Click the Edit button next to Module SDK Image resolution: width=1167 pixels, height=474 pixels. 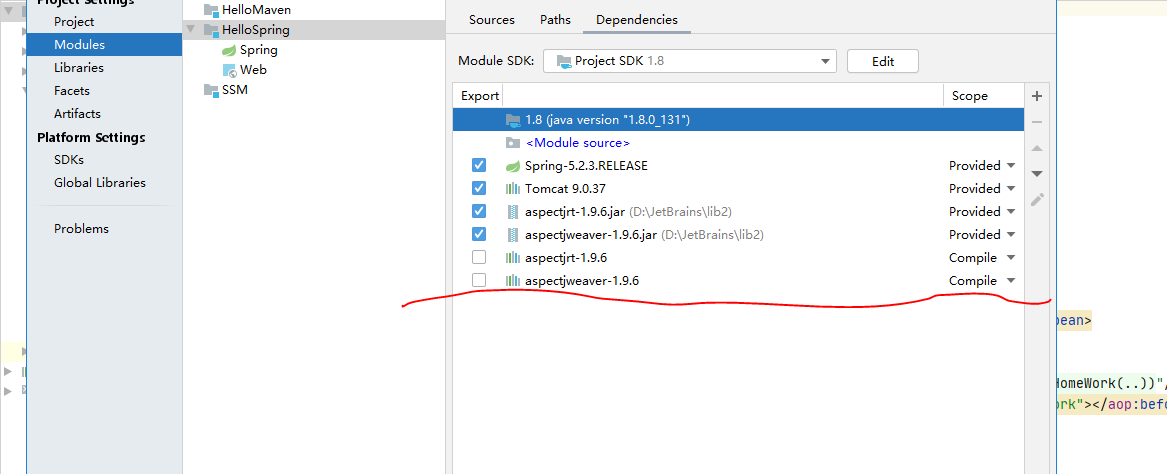click(883, 62)
